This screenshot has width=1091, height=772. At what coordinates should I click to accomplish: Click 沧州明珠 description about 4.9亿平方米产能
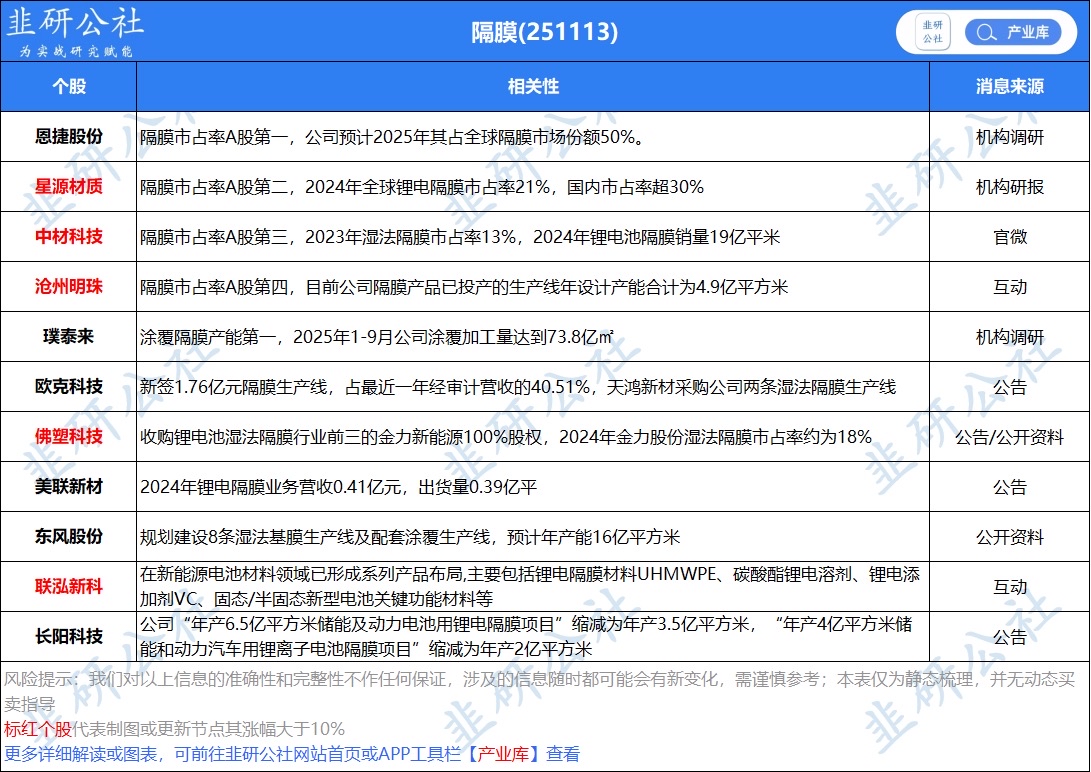464,287
